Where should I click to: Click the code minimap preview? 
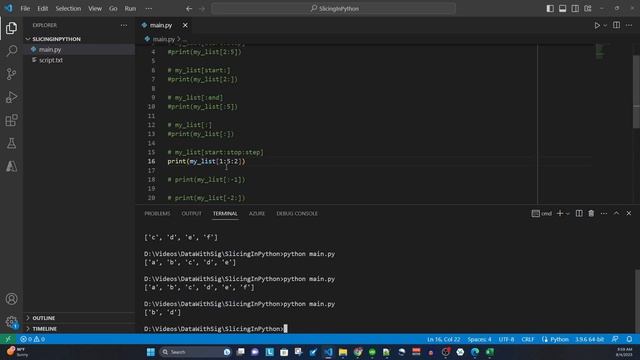click(x=599, y=51)
